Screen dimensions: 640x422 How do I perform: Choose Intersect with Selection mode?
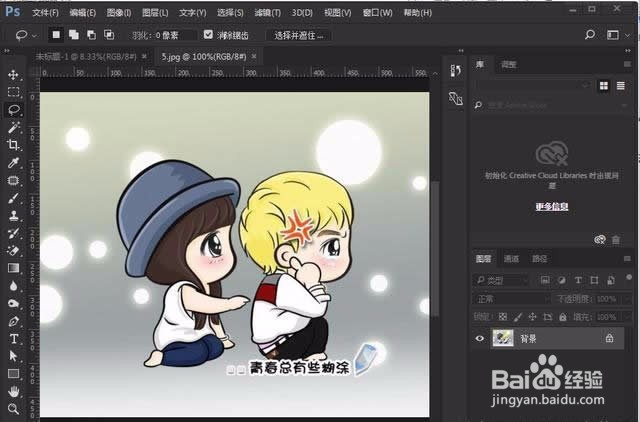(109, 35)
